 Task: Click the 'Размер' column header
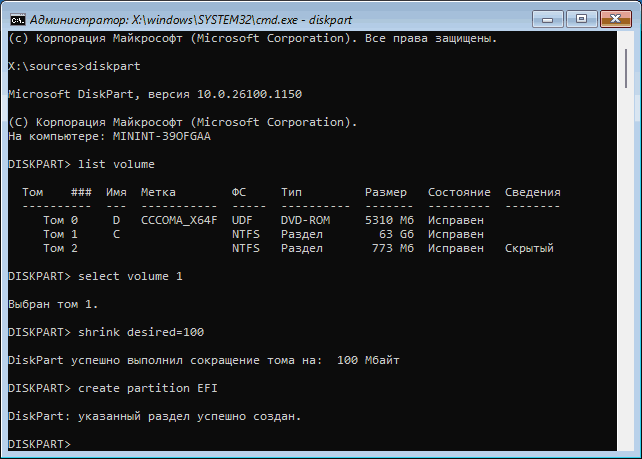385,191
